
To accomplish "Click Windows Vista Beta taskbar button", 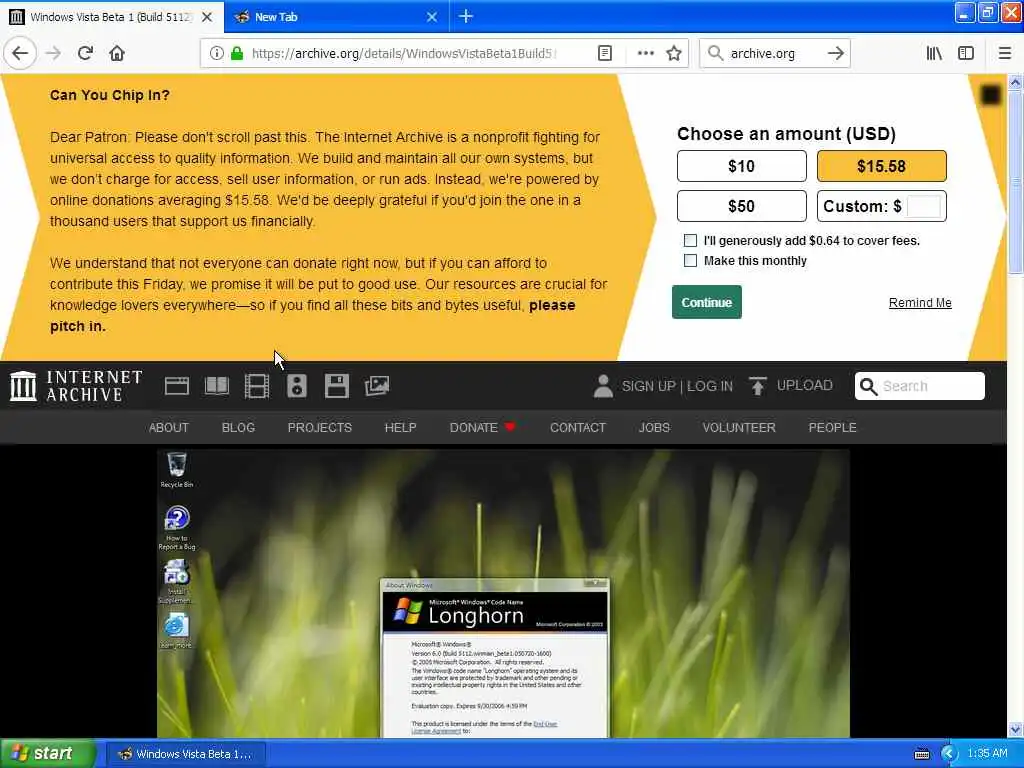I will [185, 754].
